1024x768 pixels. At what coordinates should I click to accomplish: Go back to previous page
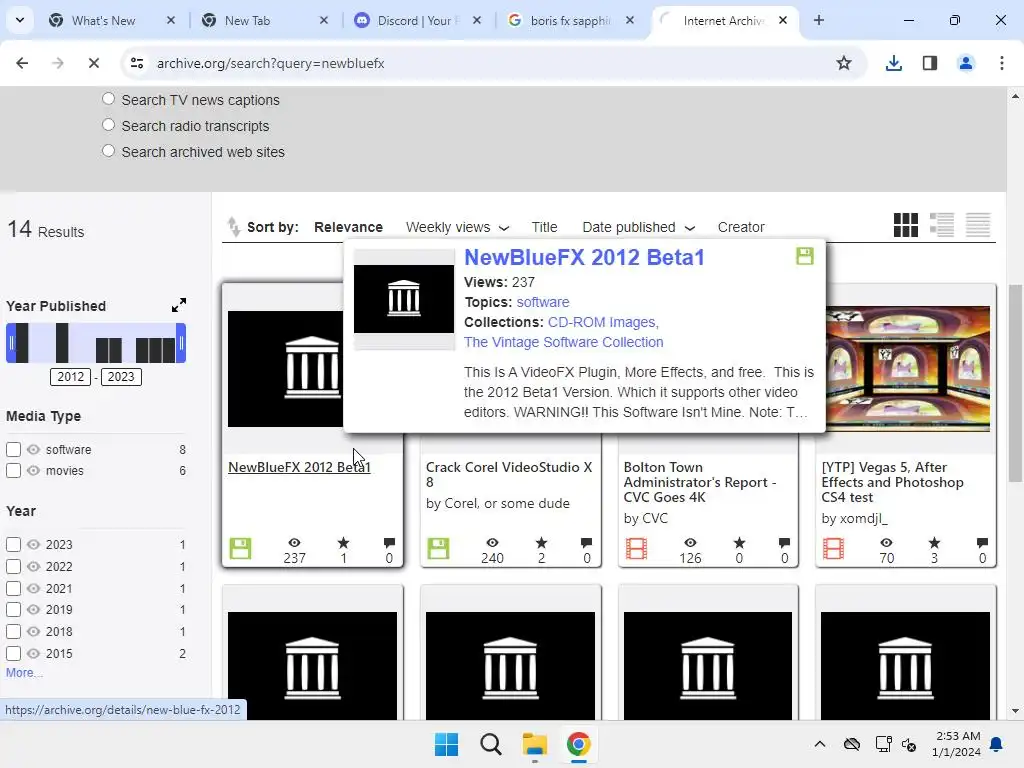tap(22, 63)
